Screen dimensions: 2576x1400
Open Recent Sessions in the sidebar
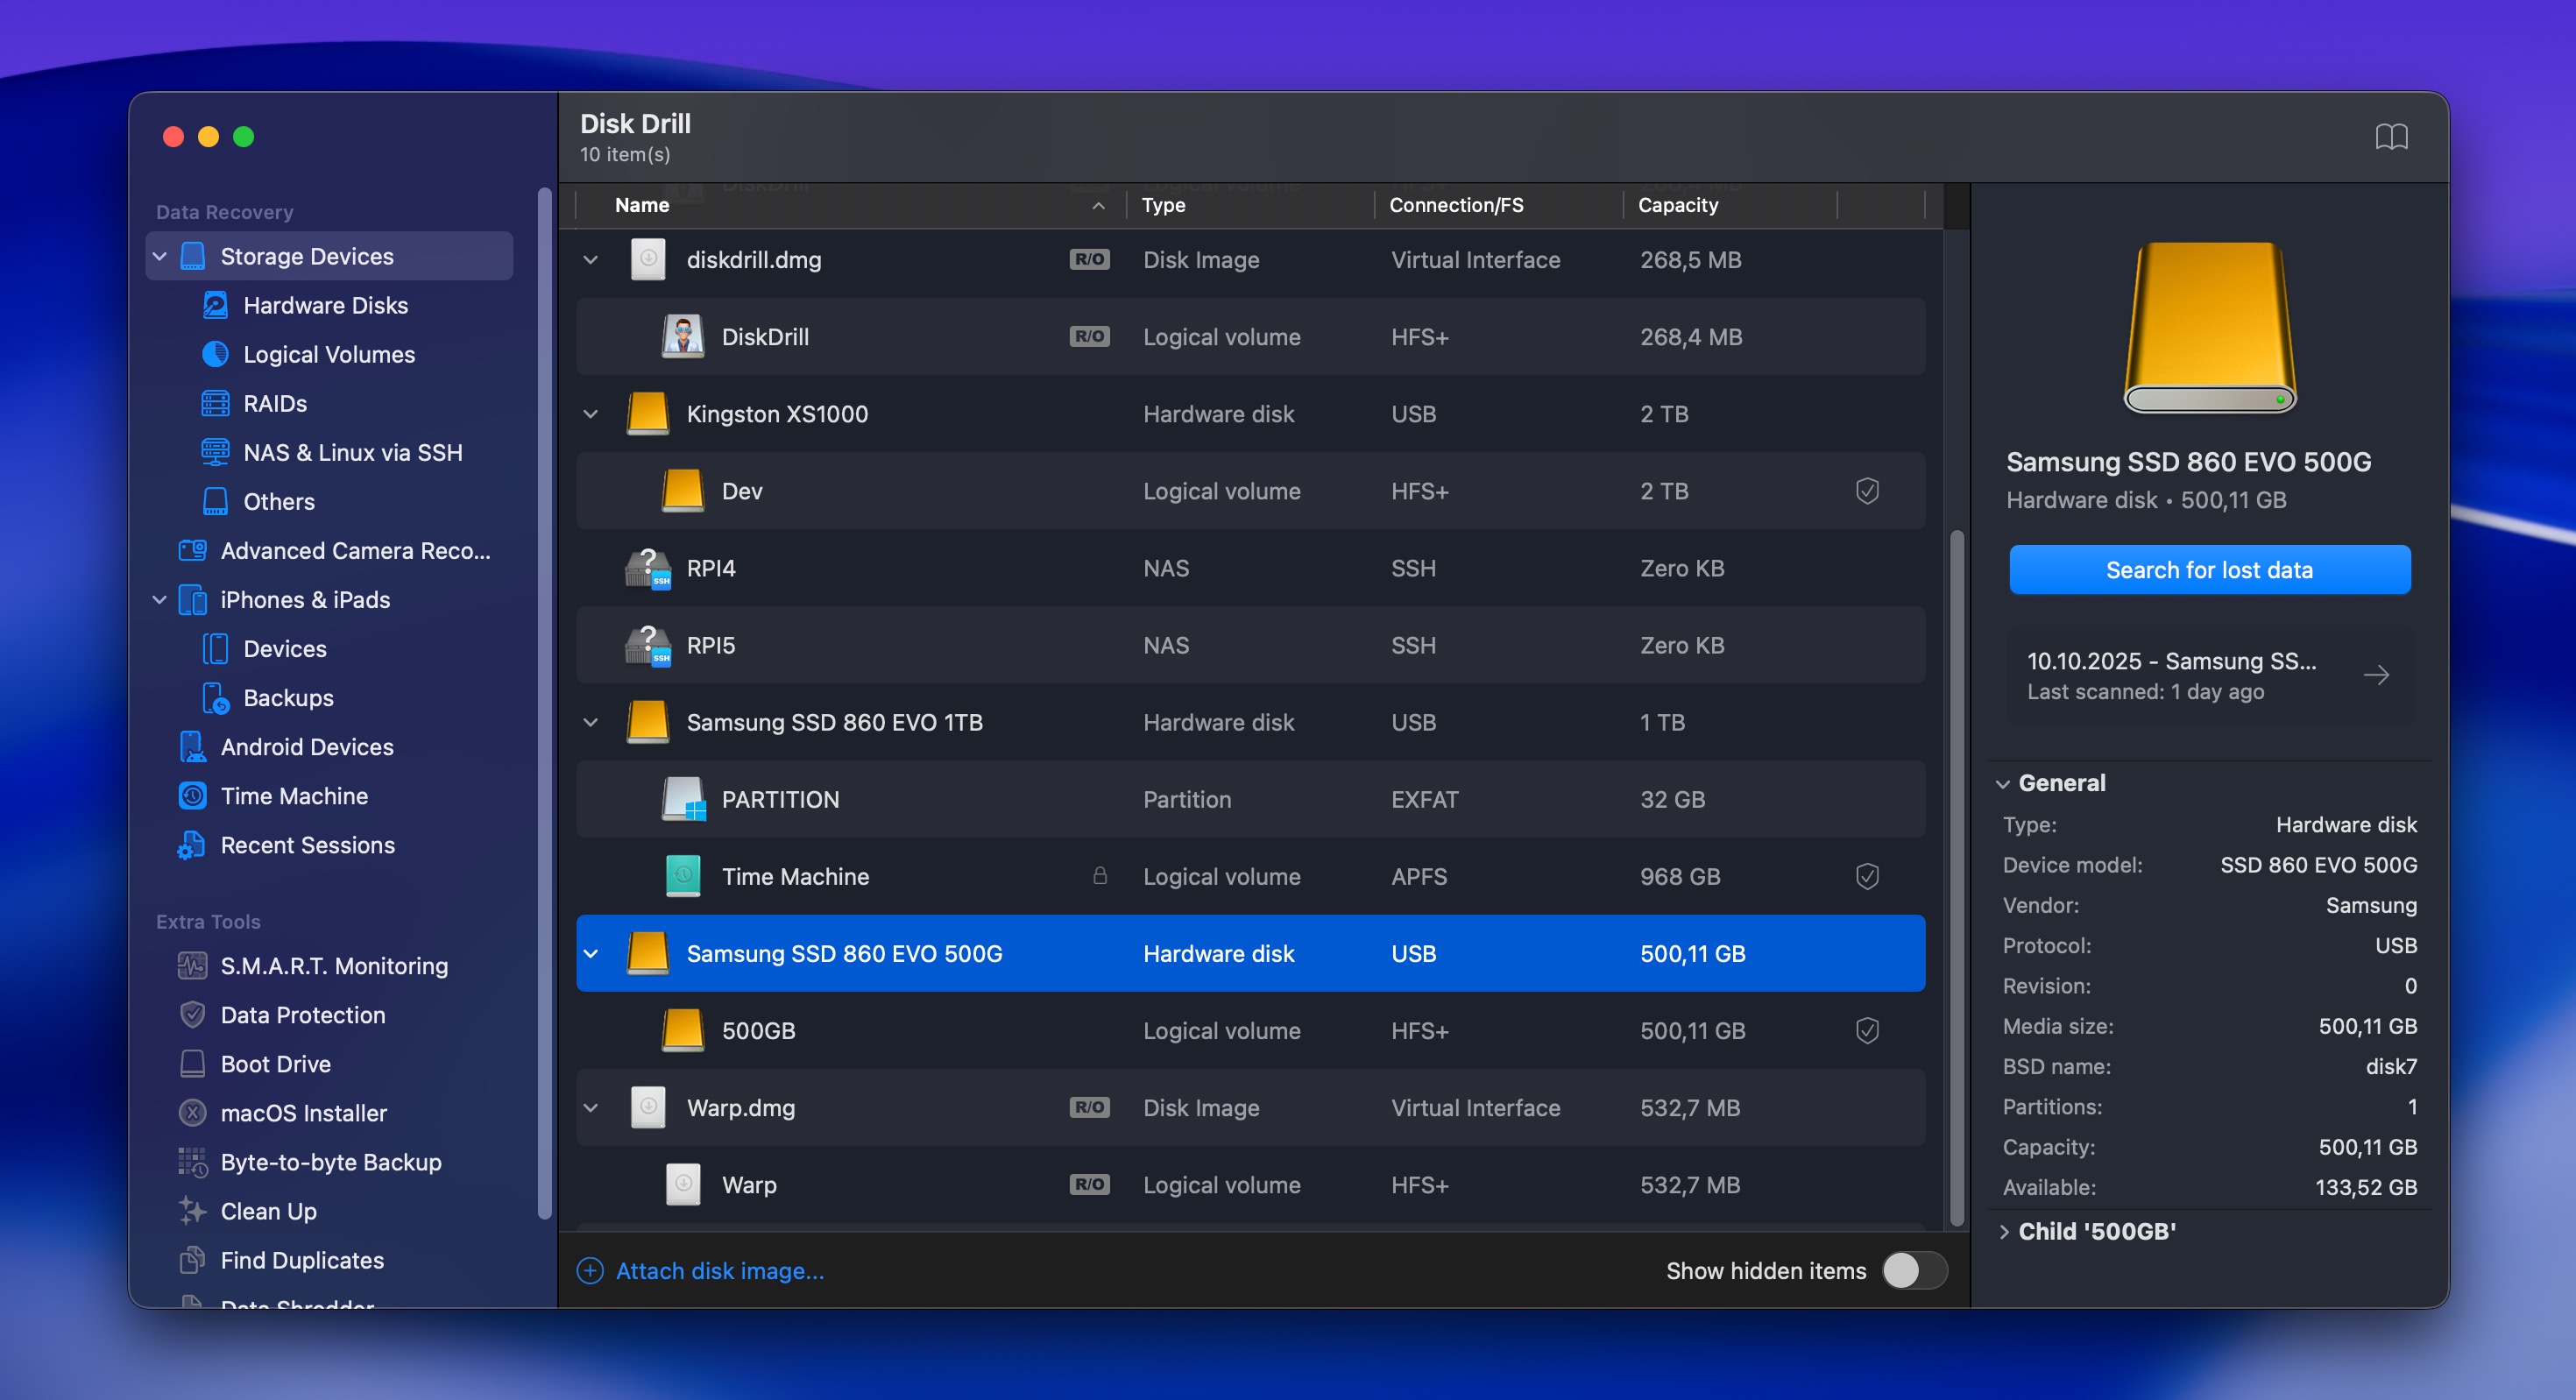pos(307,845)
